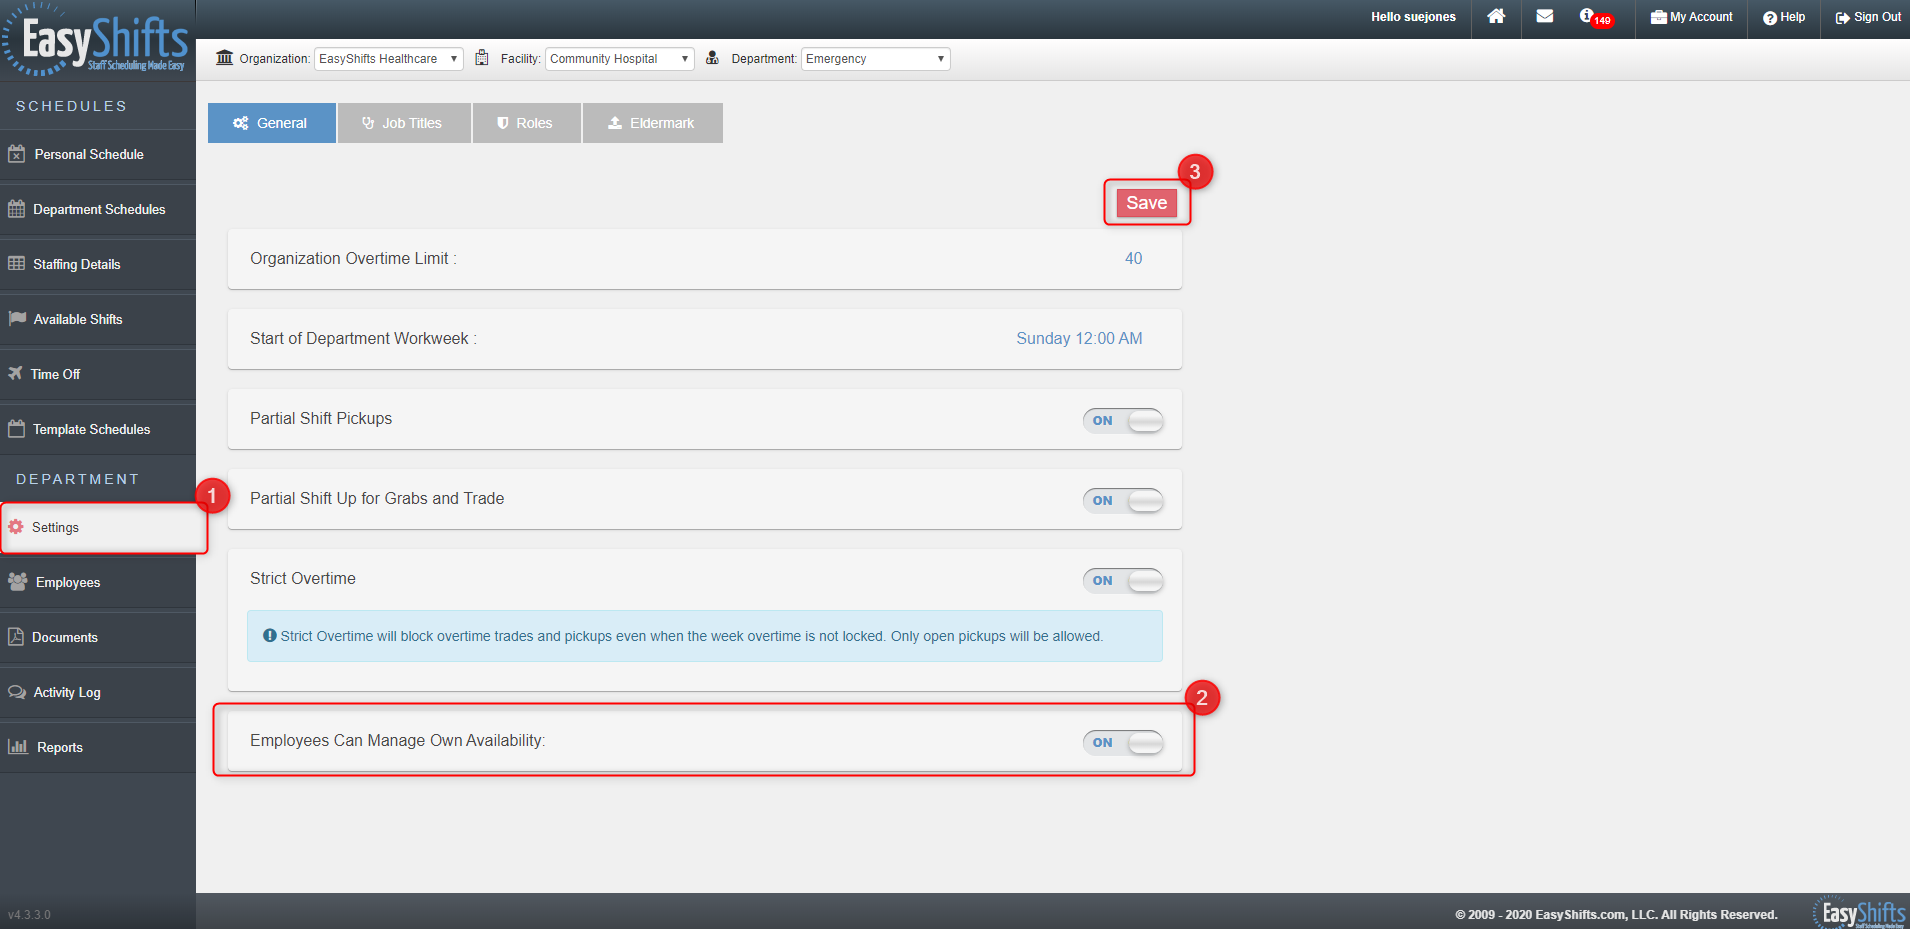Click the Department Schedules grid icon
Image resolution: width=1910 pixels, height=929 pixels.
[x=16, y=209]
